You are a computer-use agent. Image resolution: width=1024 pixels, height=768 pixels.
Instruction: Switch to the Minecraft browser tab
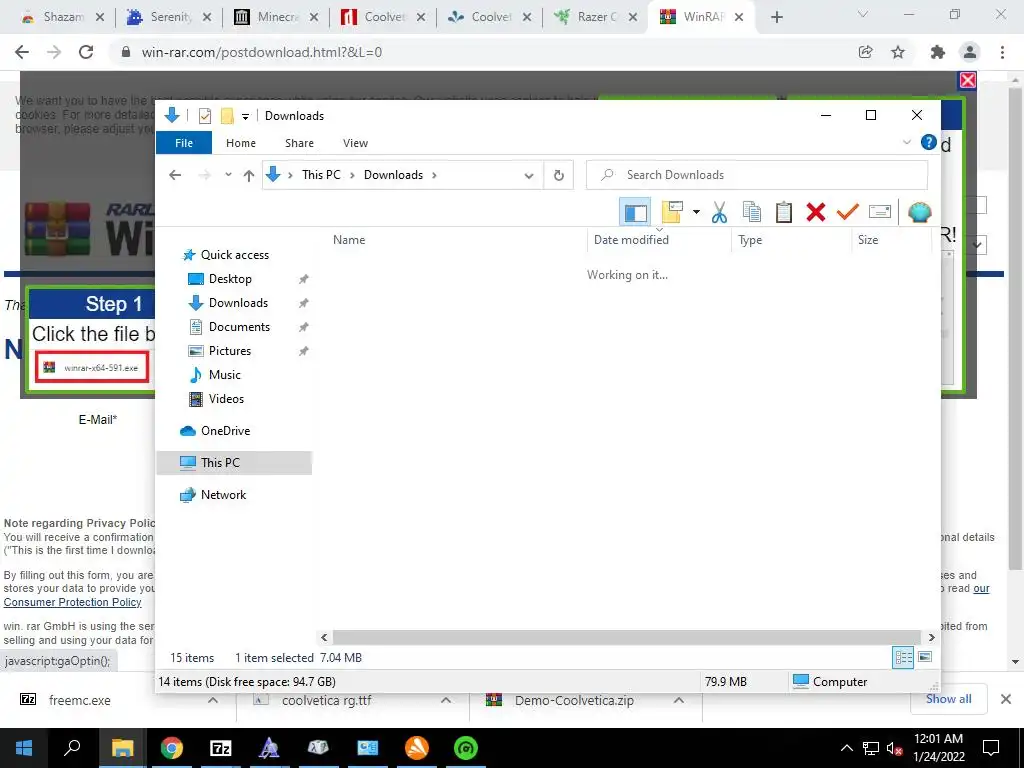point(277,17)
